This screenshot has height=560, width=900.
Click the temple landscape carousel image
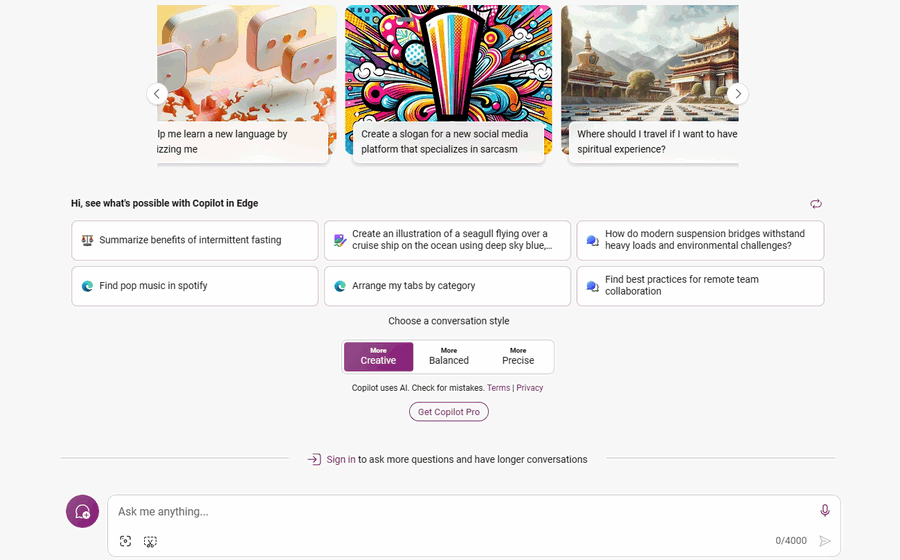pyautogui.click(x=650, y=63)
